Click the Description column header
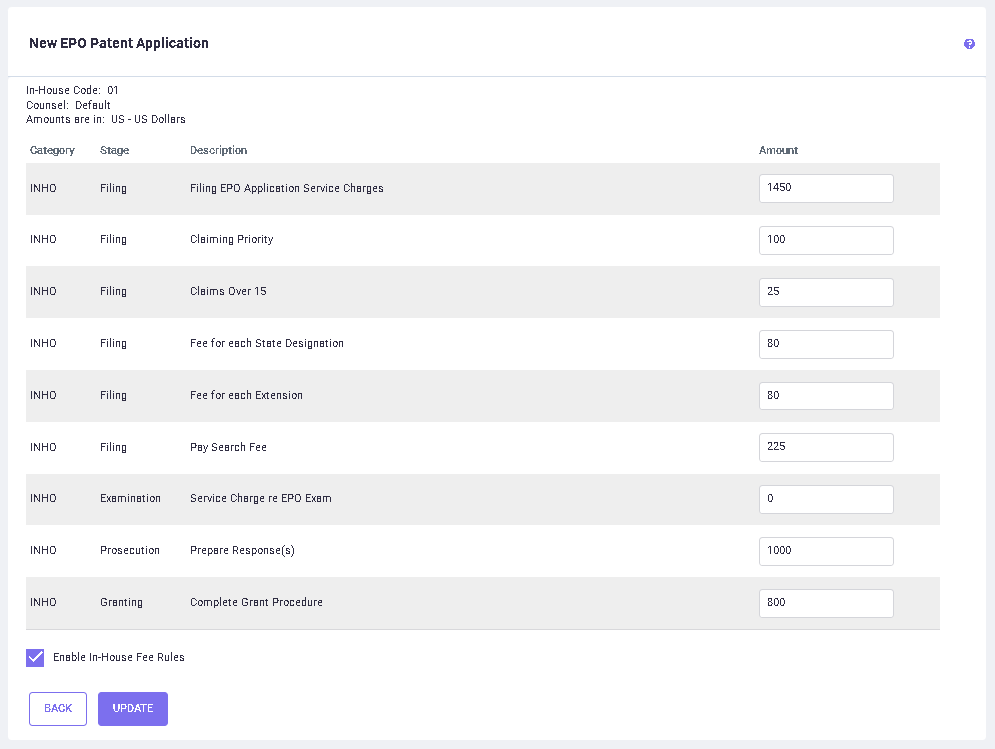 coord(218,150)
